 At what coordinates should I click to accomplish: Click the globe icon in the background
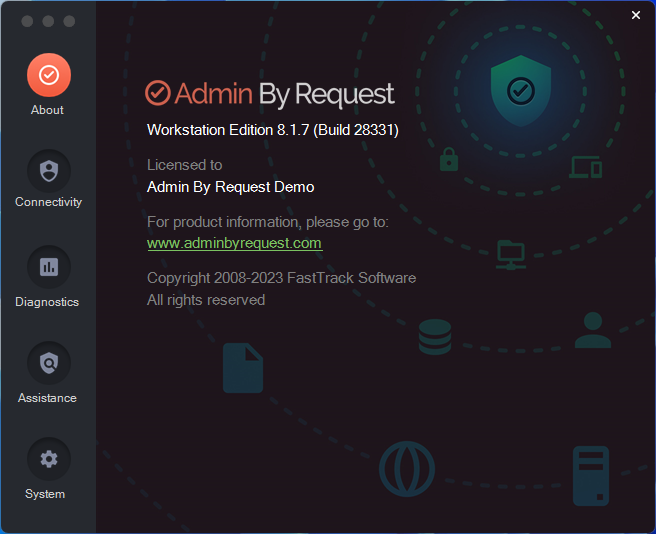click(x=407, y=469)
